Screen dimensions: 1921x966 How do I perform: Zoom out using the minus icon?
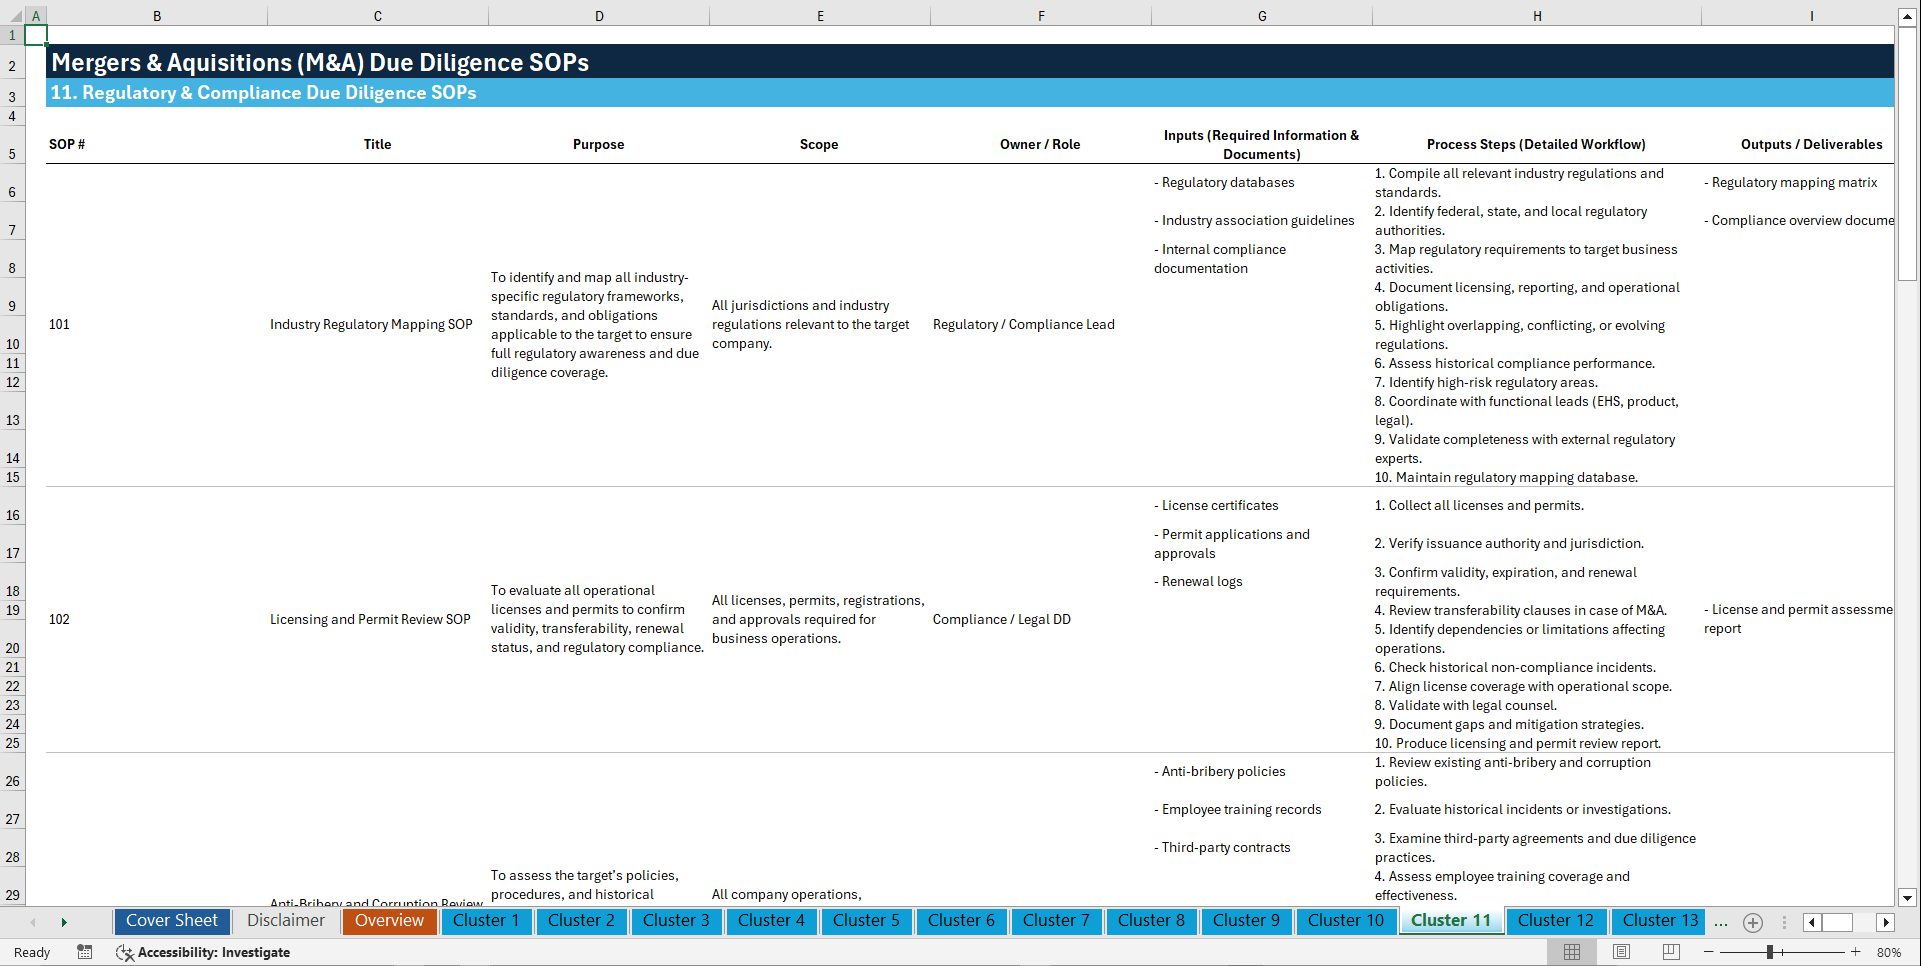click(1708, 952)
